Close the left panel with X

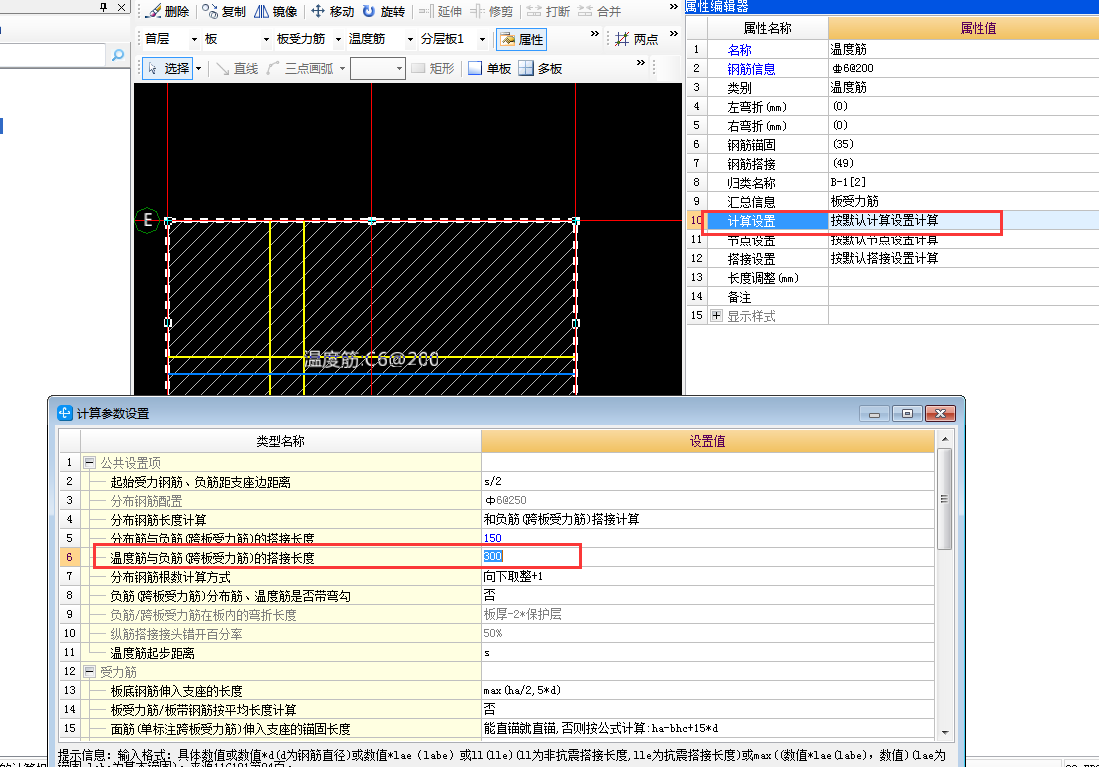click(121, 7)
